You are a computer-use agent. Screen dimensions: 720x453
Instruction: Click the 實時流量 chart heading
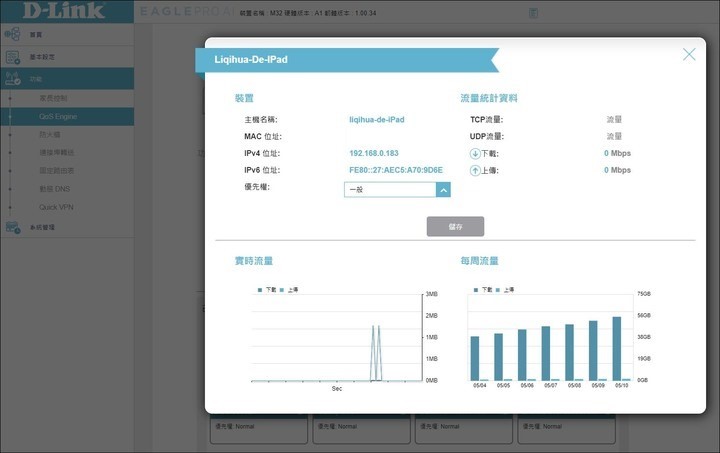[x=253, y=261]
